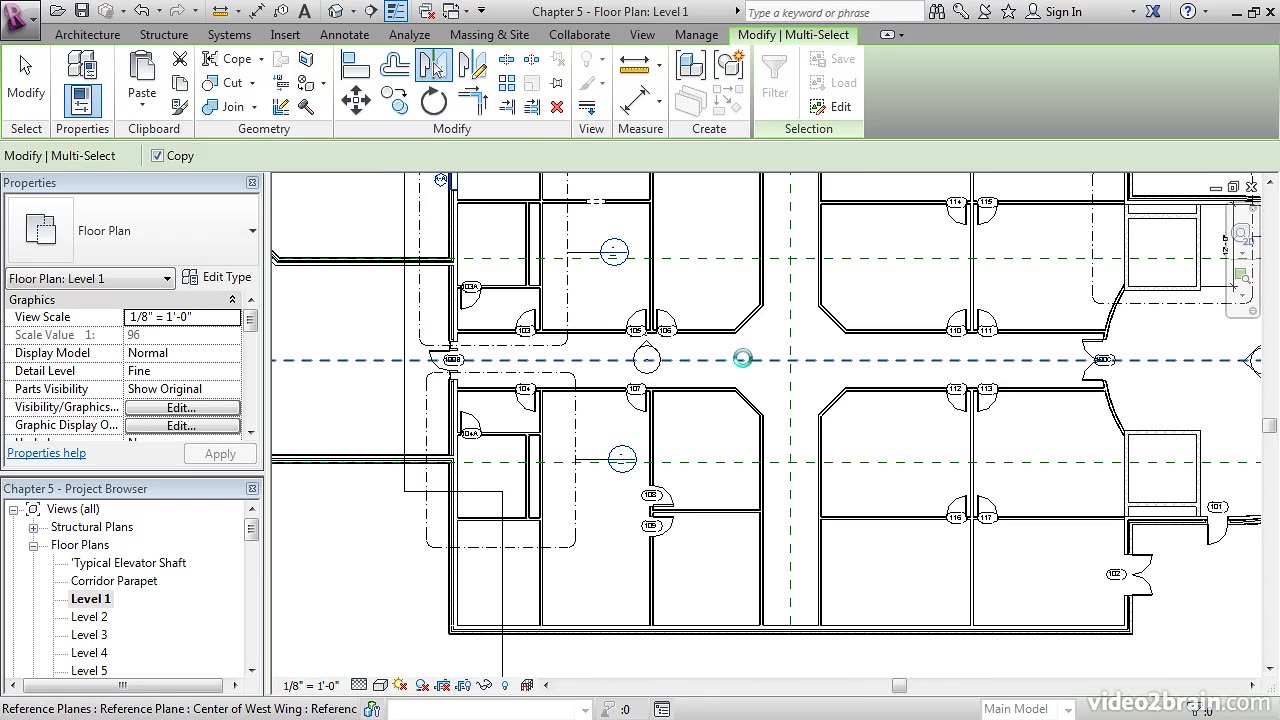
Task: Open the Collaborate ribbon tab
Action: (x=579, y=34)
